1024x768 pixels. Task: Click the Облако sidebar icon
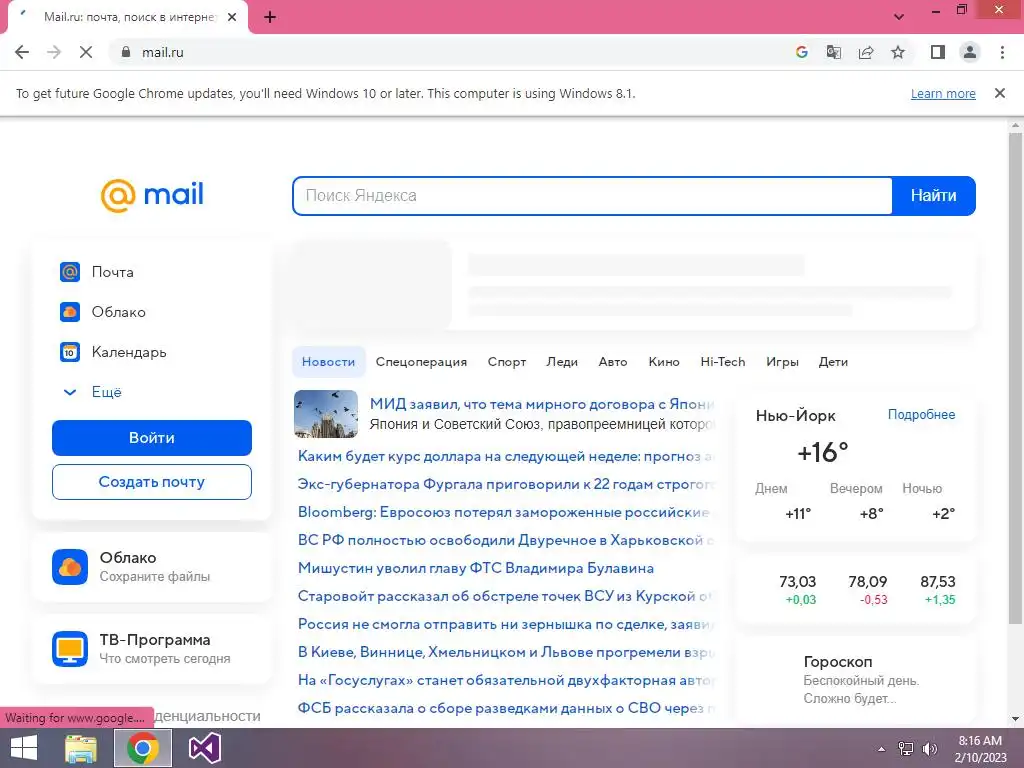click(x=70, y=312)
